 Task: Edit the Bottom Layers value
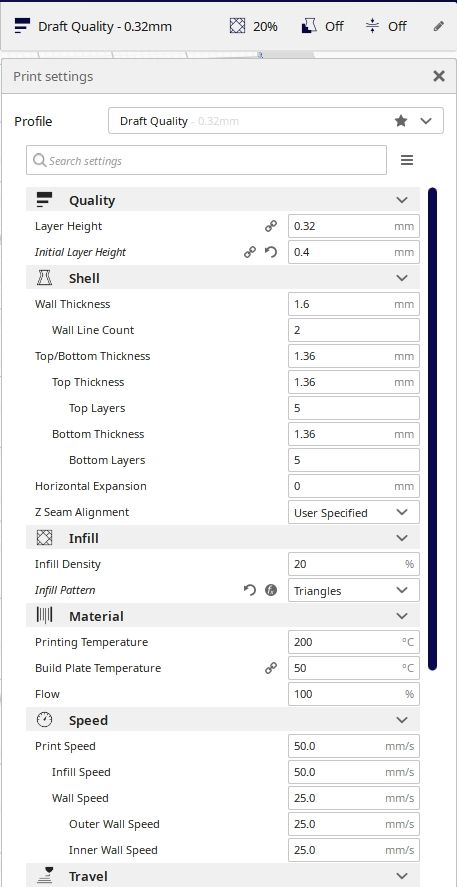[354, 460]
